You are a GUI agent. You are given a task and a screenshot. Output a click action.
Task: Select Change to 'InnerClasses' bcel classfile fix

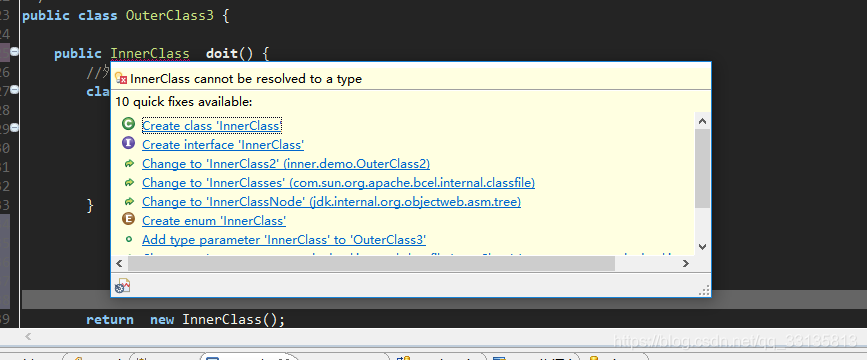click(338, 182)
